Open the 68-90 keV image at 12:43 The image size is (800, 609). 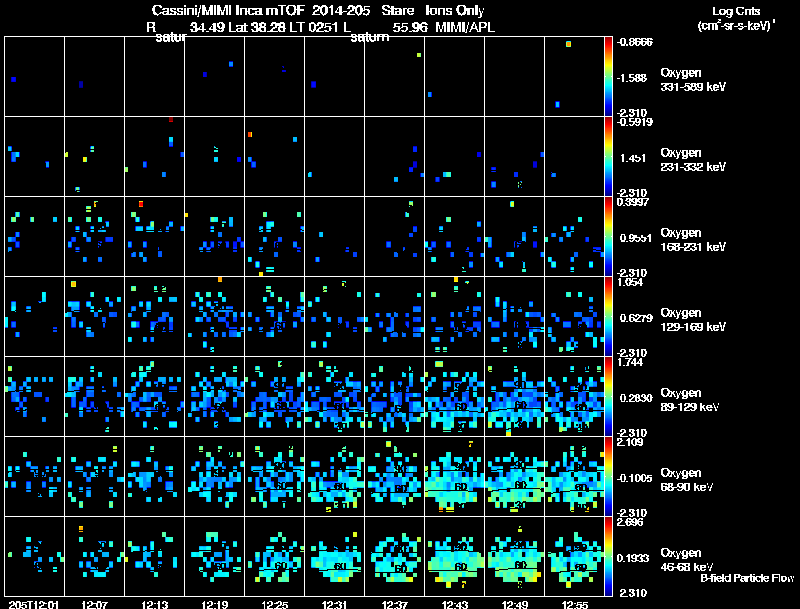pos(455,477)
